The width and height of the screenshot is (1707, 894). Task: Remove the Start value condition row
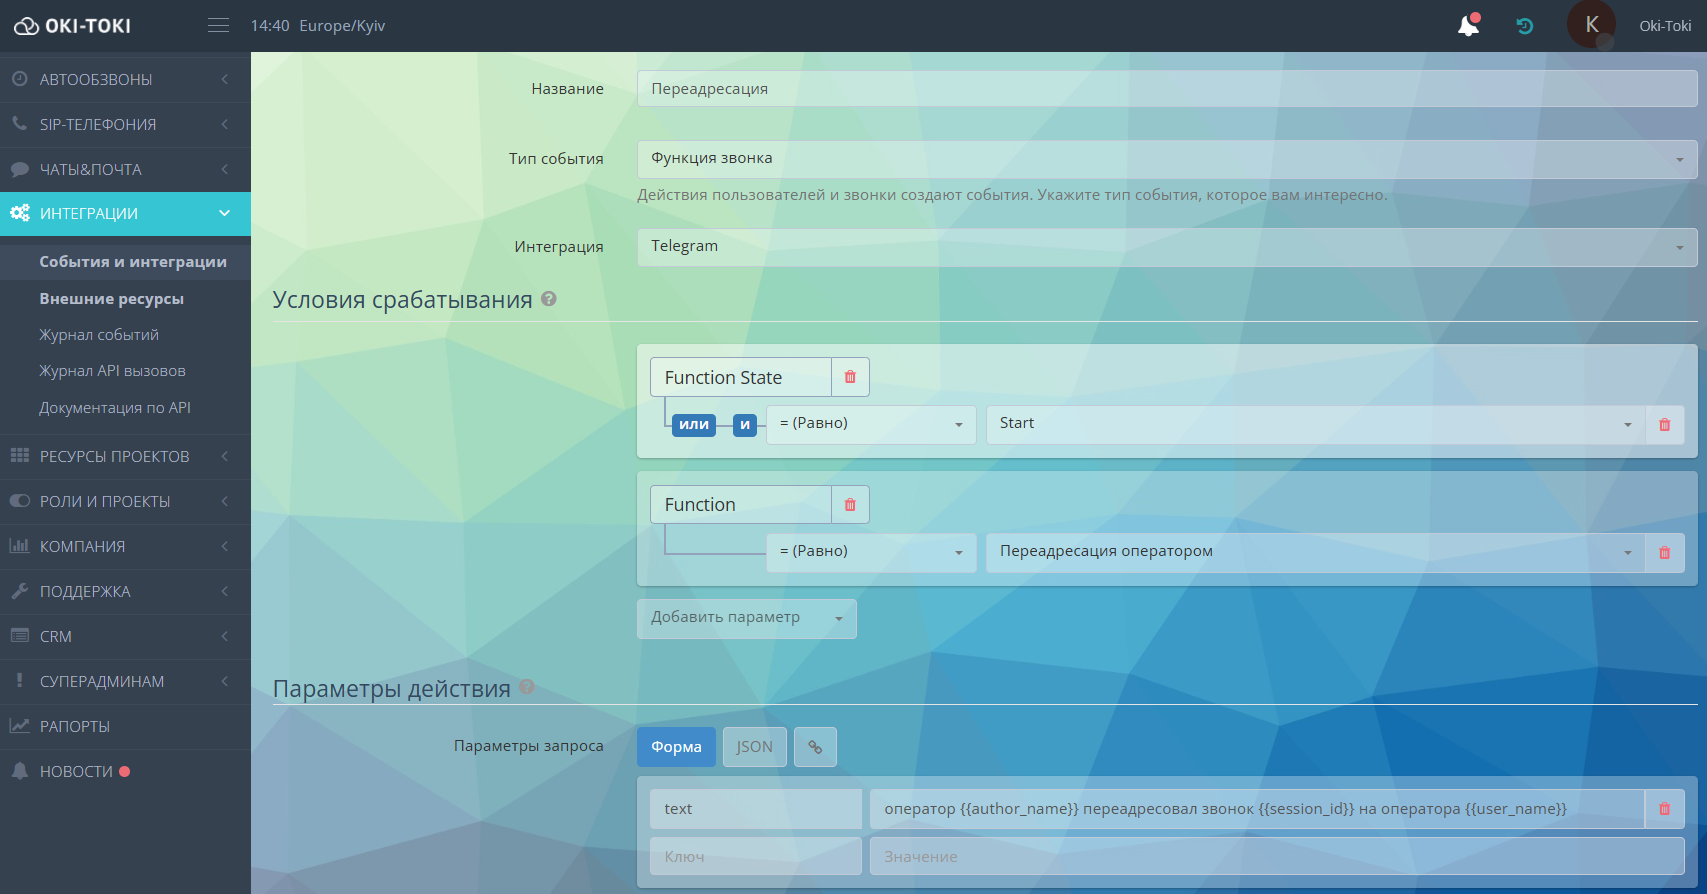pyautogui.click(x=1664, y=425)
